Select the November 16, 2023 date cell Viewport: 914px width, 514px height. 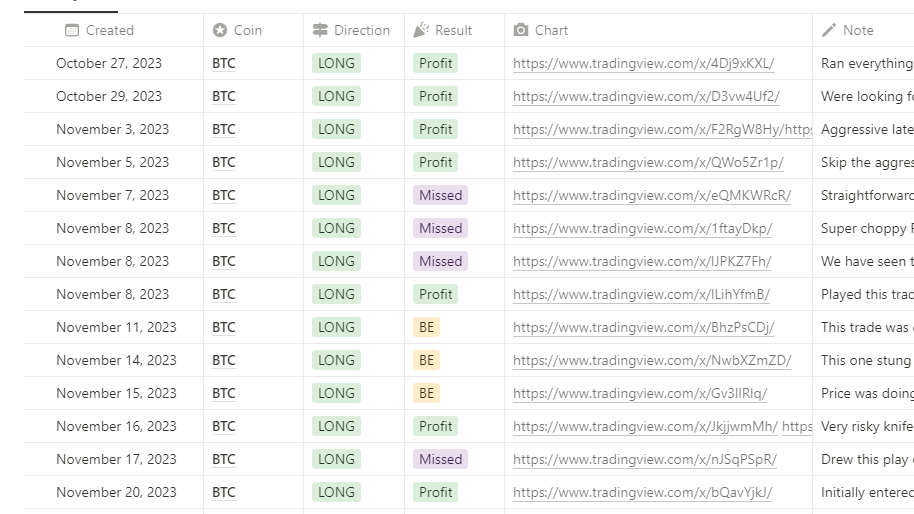tap(116, 427)
